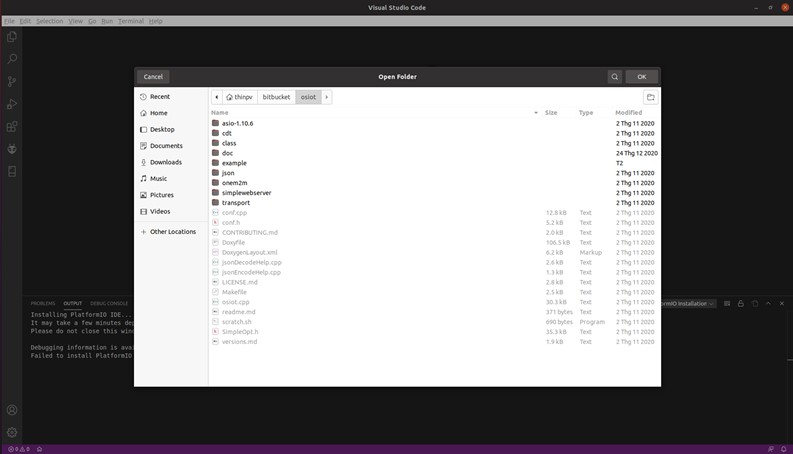Select the json folder
The width and height of the screenshot is (793, 454).
point(434,173)
